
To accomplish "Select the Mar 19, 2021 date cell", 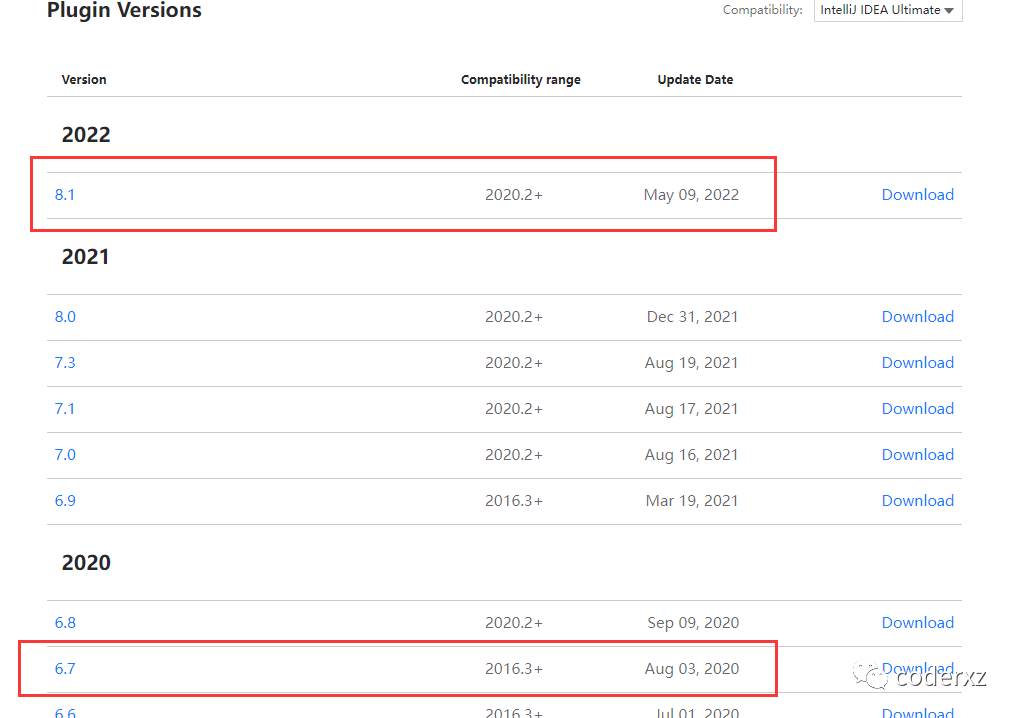I will pos(692,501).
